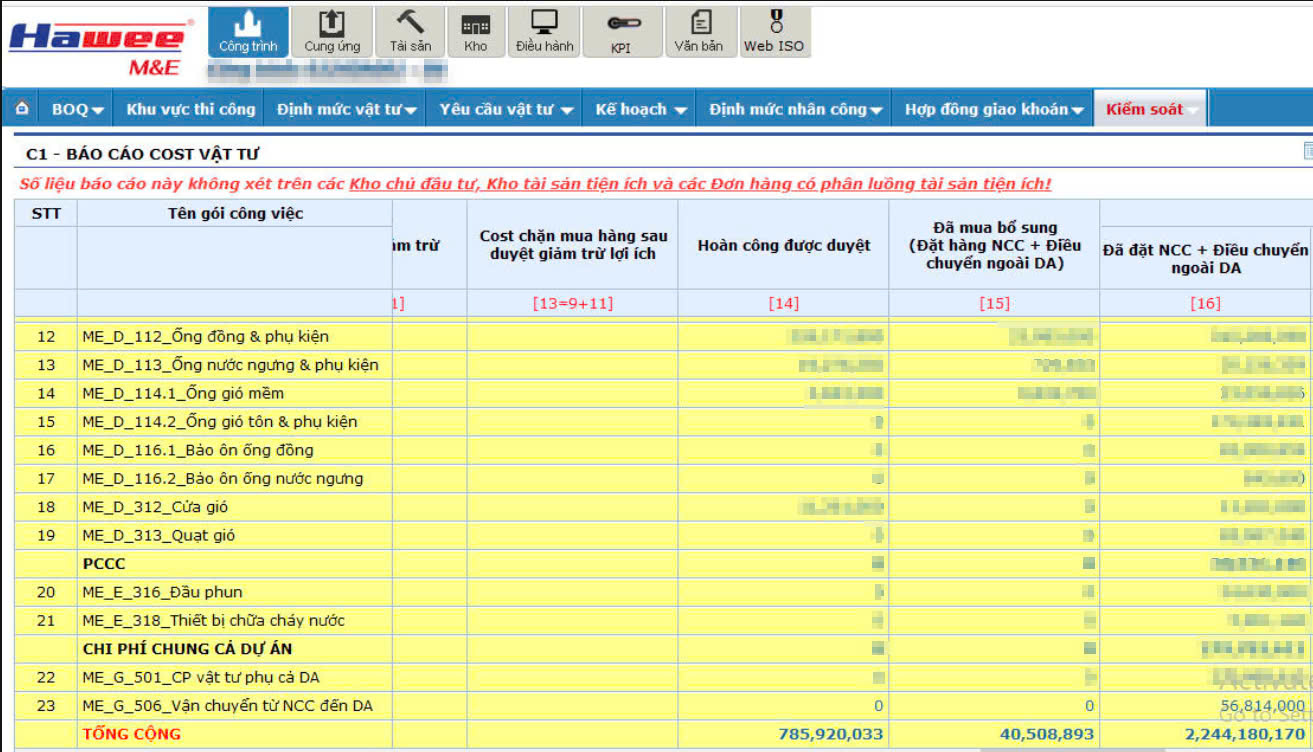Expand the Định mức nhân công dropdown

tap(796, 110)
